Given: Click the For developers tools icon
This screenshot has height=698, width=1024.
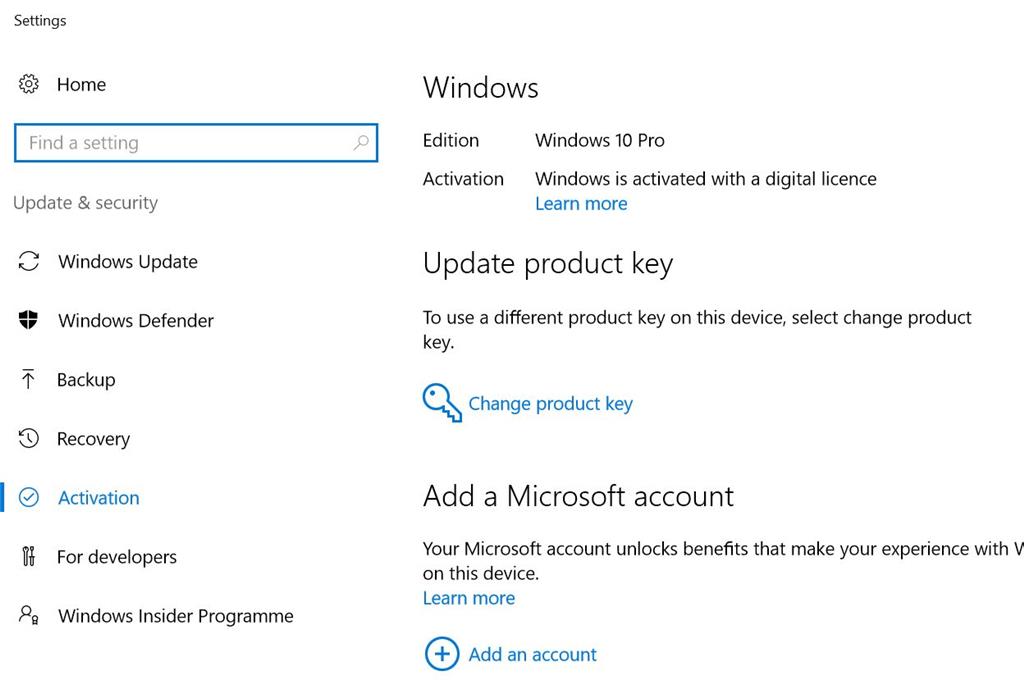Looking at the screenshot, I should point(28,556).
